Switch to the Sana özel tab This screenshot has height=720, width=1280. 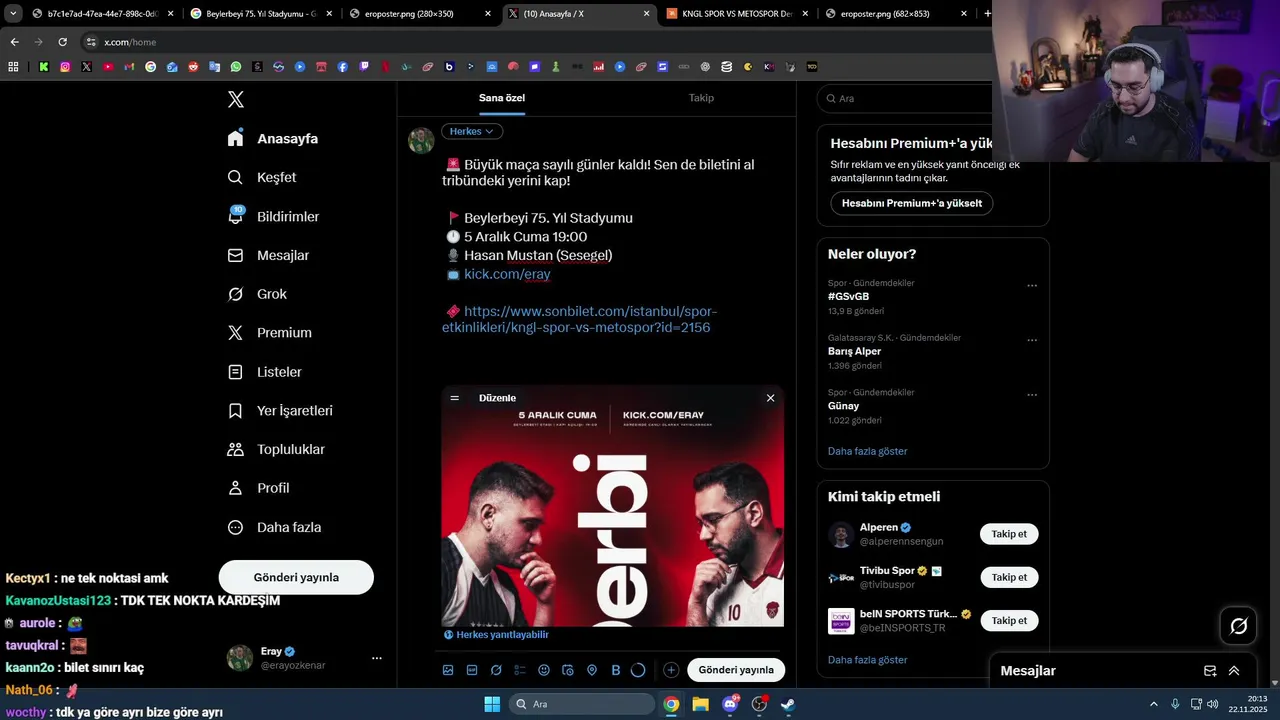[x=502, y=98]
